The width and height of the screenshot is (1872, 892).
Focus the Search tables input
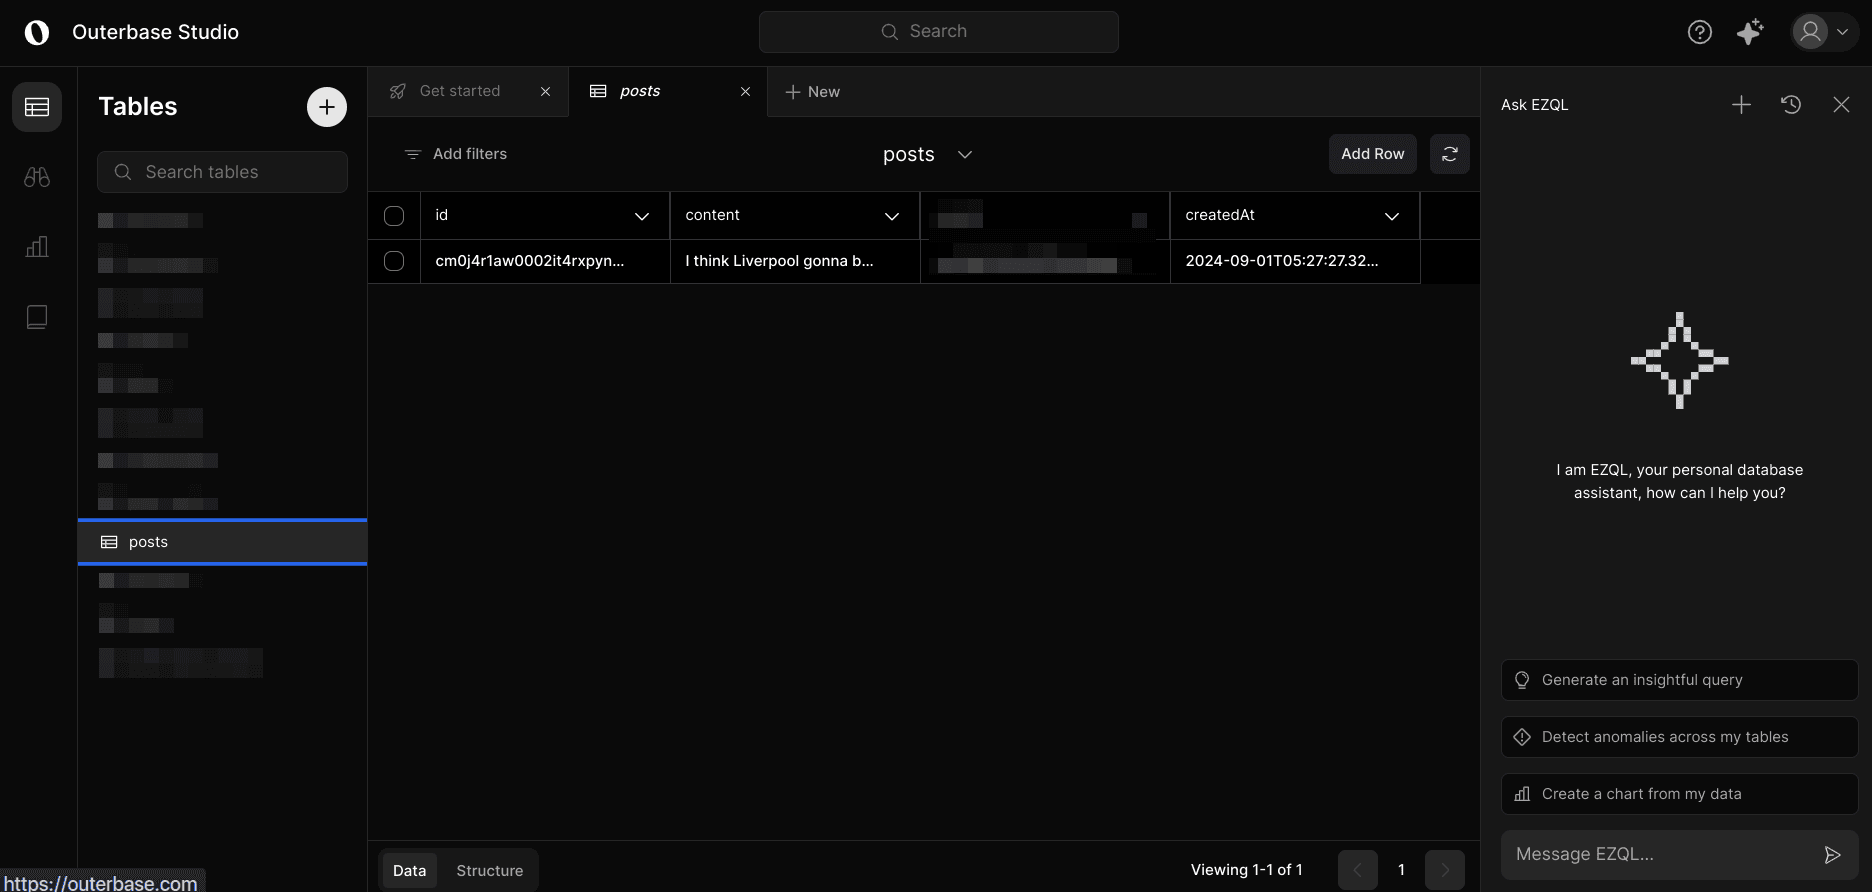[222, 172]
